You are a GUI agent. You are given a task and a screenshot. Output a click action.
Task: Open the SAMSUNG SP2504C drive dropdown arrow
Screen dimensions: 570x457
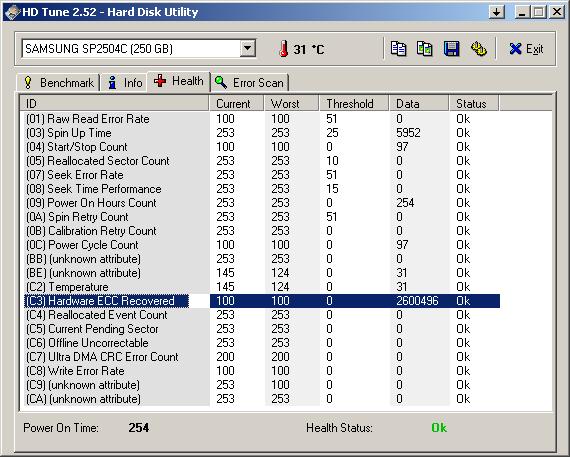[x=248, y=48]
